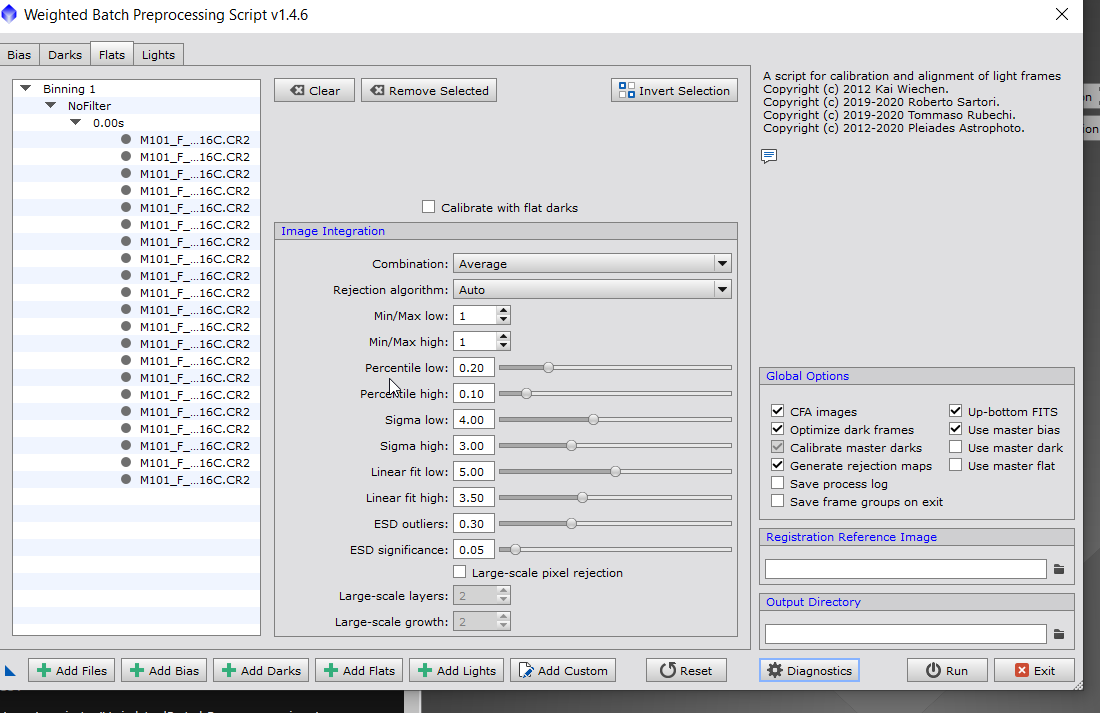Remove Selected files from list
The height and width of the screenshot is (713, 1100).
click(429, 91)
